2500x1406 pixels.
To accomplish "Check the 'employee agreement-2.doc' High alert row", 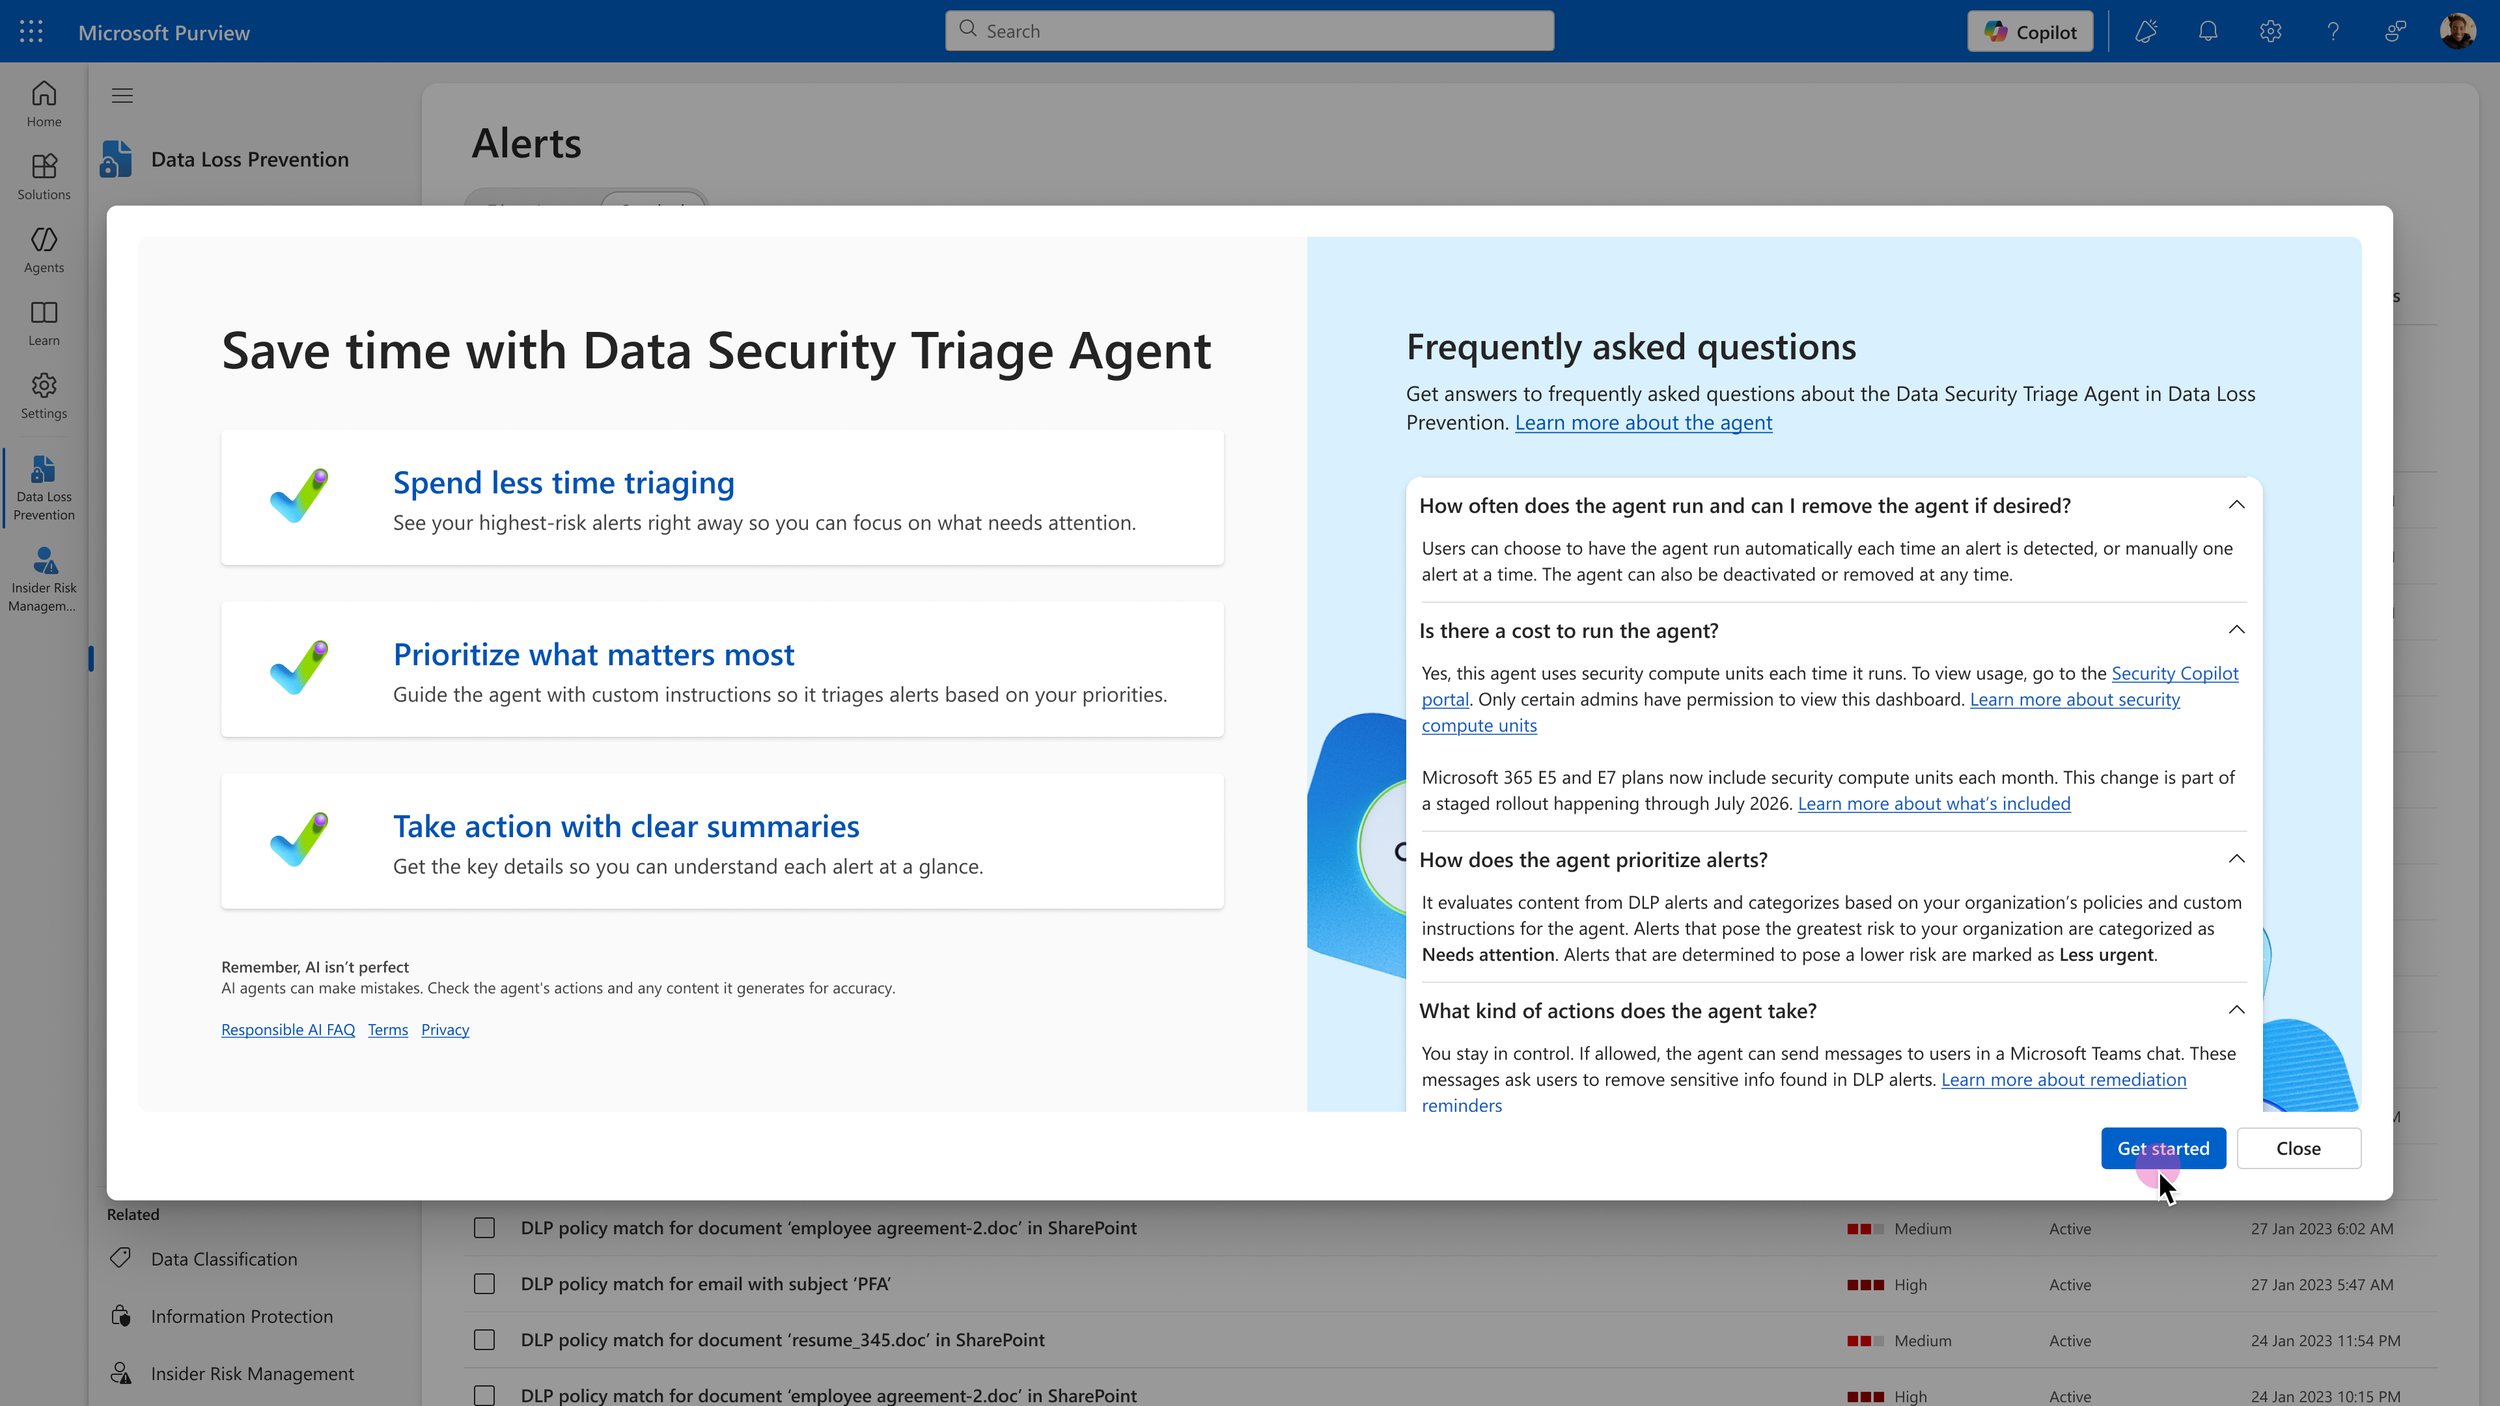I will click(x=484, y=1395).
